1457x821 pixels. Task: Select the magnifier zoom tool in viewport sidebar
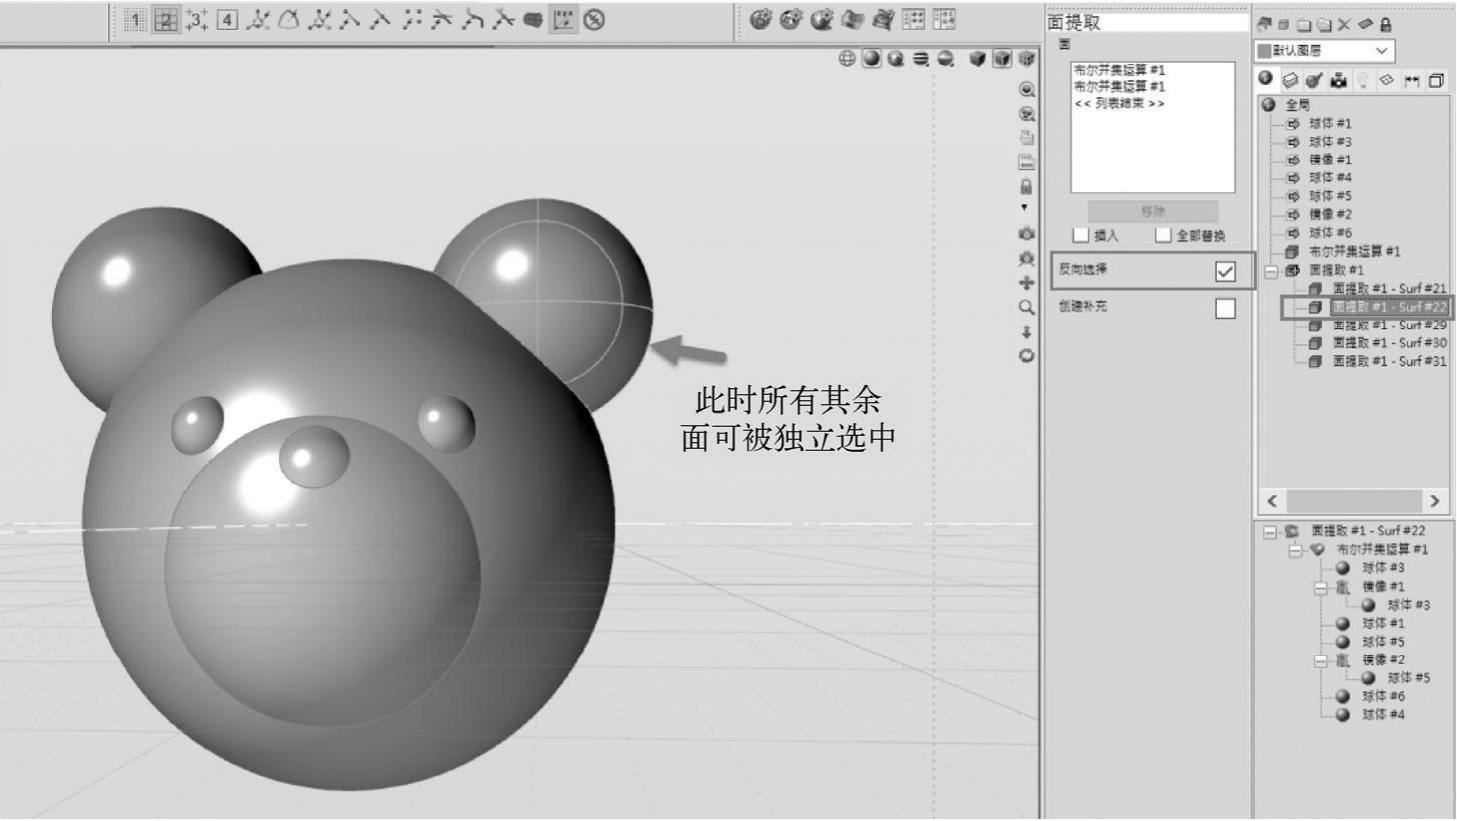(x=1026, y=308)
